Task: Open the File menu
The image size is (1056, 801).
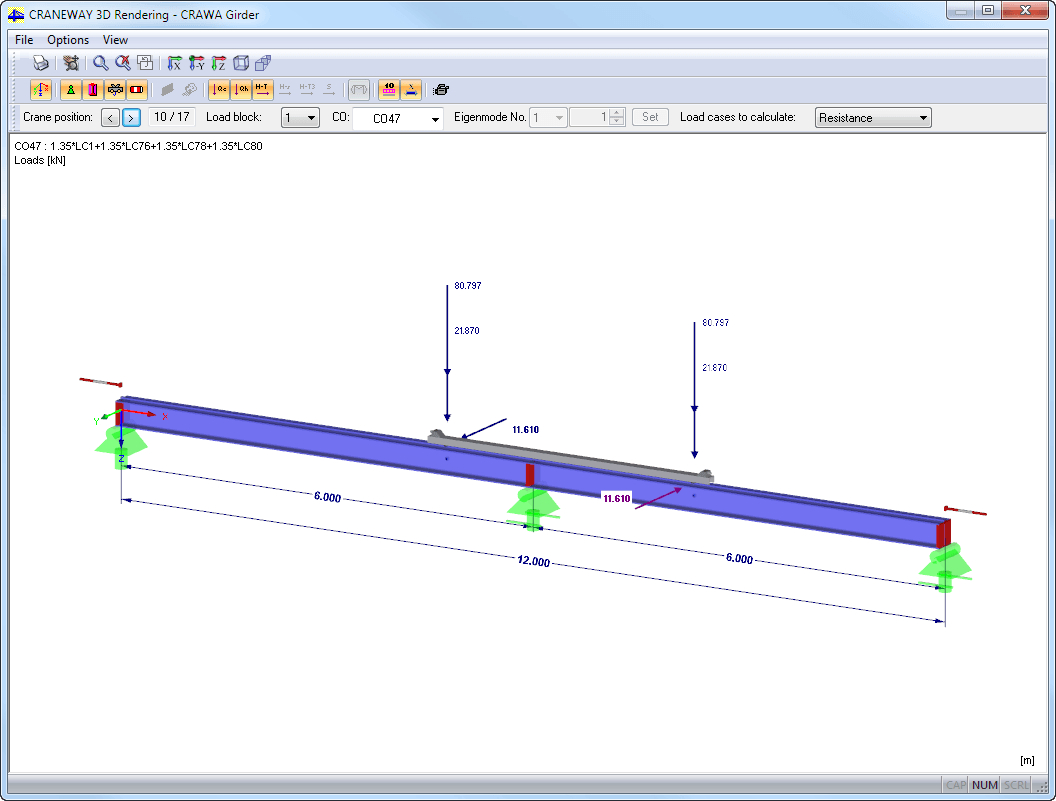Action: click(x=24, y=40)
